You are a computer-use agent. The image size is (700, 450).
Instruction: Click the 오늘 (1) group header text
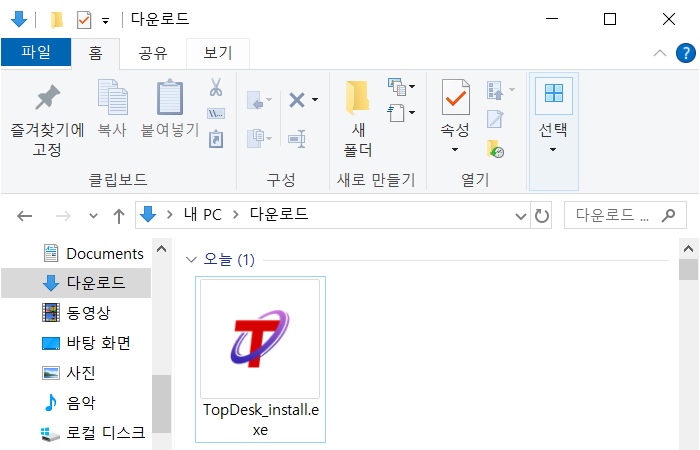[x=229, y=259]
